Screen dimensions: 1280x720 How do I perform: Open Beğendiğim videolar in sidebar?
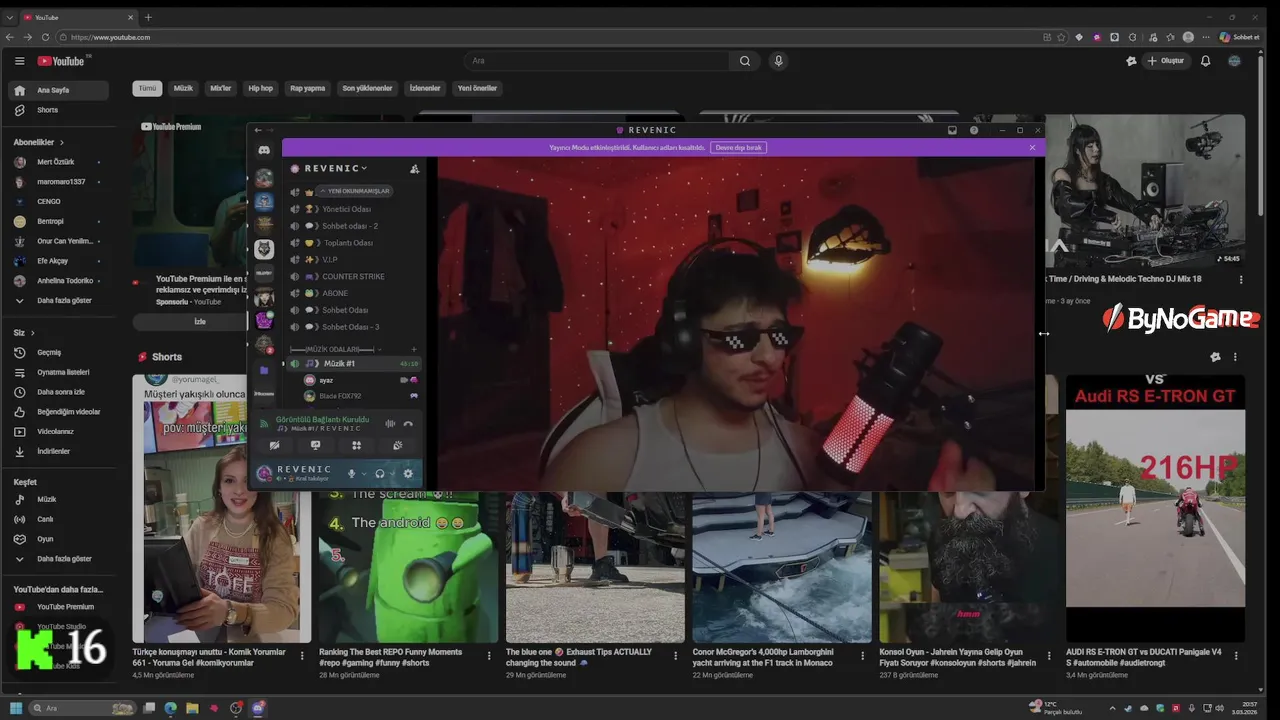tap(59, 412)
